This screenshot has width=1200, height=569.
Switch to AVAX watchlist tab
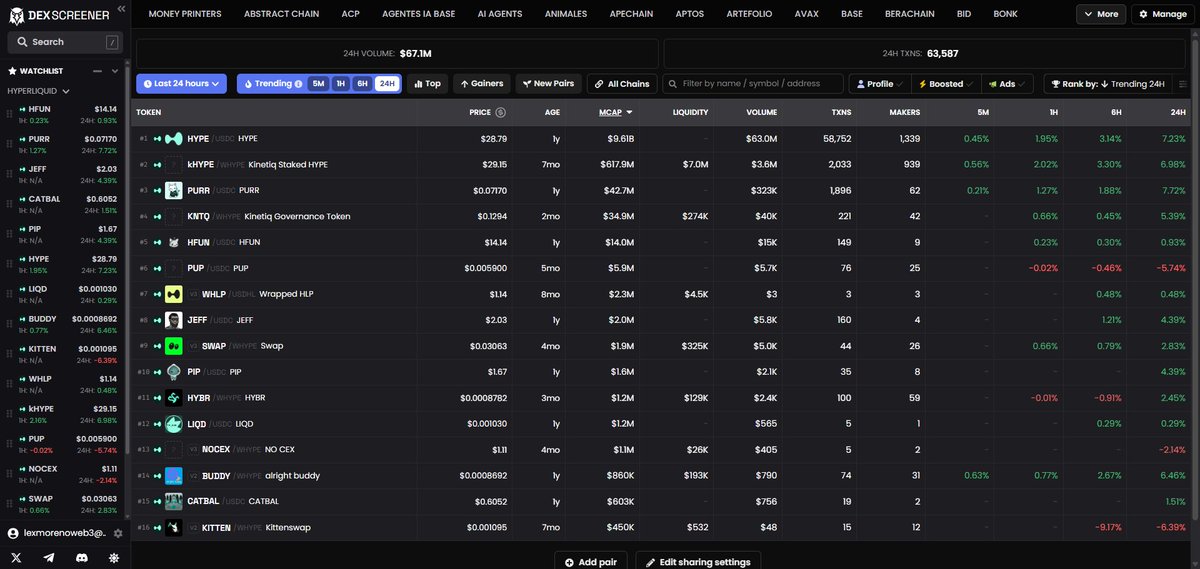(x=806, y=14)
